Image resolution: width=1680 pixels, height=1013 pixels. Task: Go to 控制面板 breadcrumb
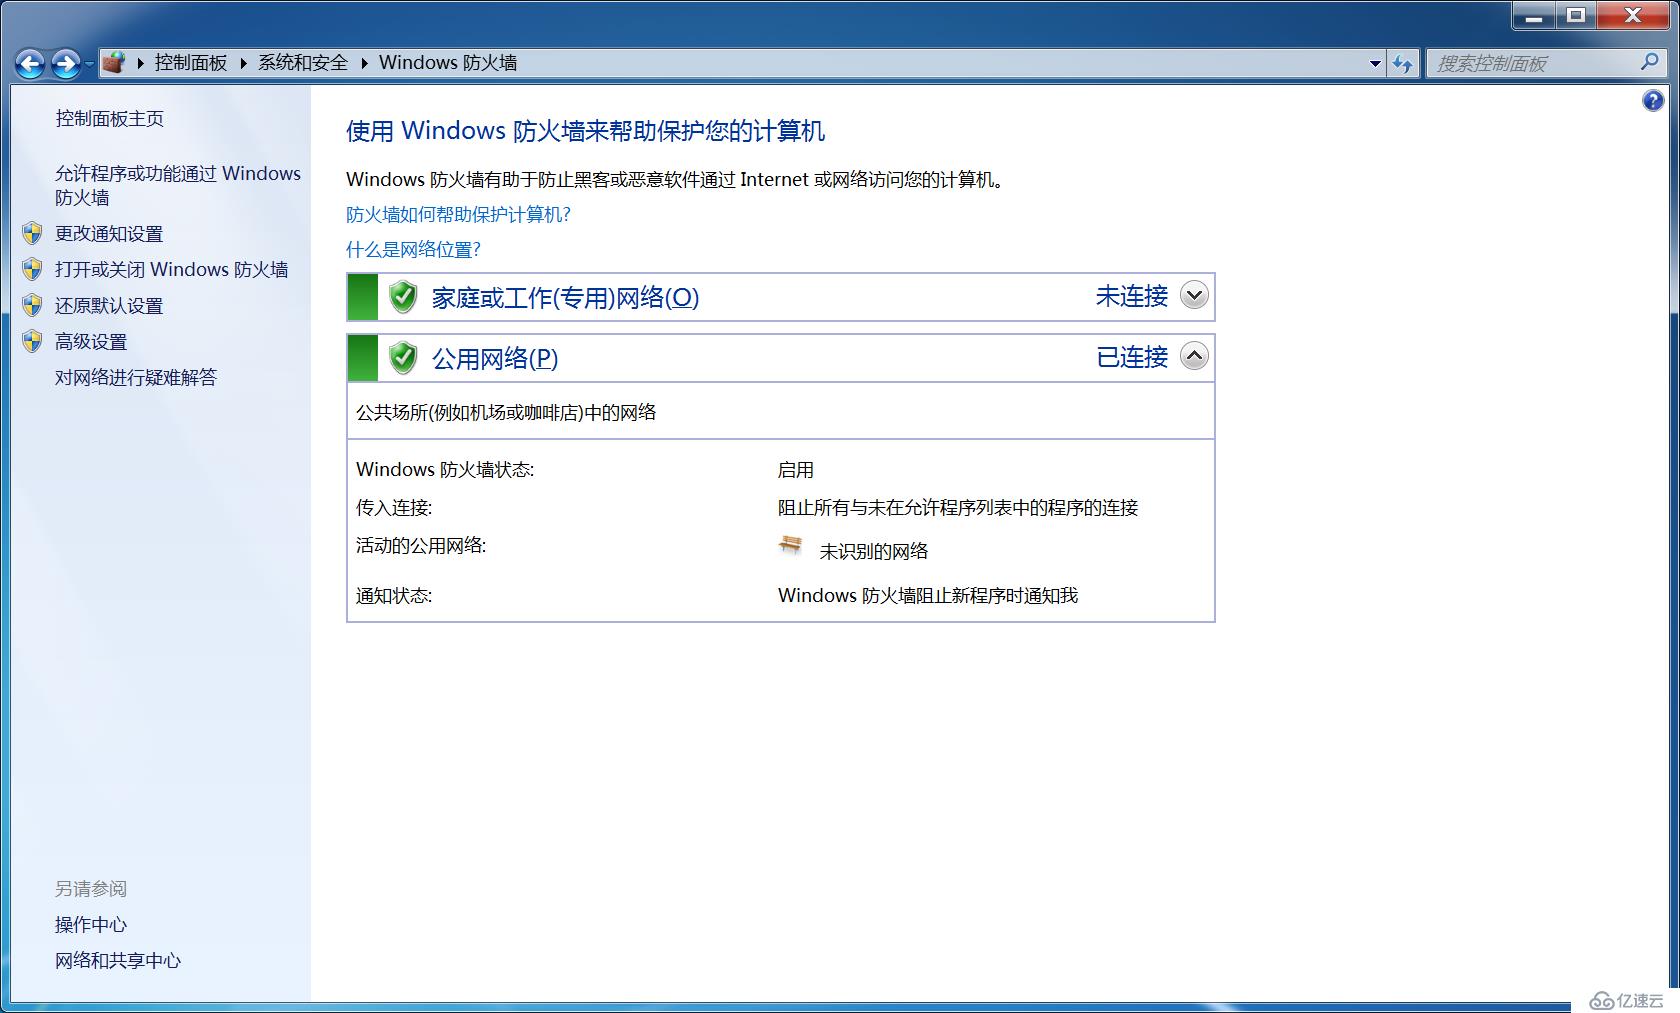pos(191,63)
